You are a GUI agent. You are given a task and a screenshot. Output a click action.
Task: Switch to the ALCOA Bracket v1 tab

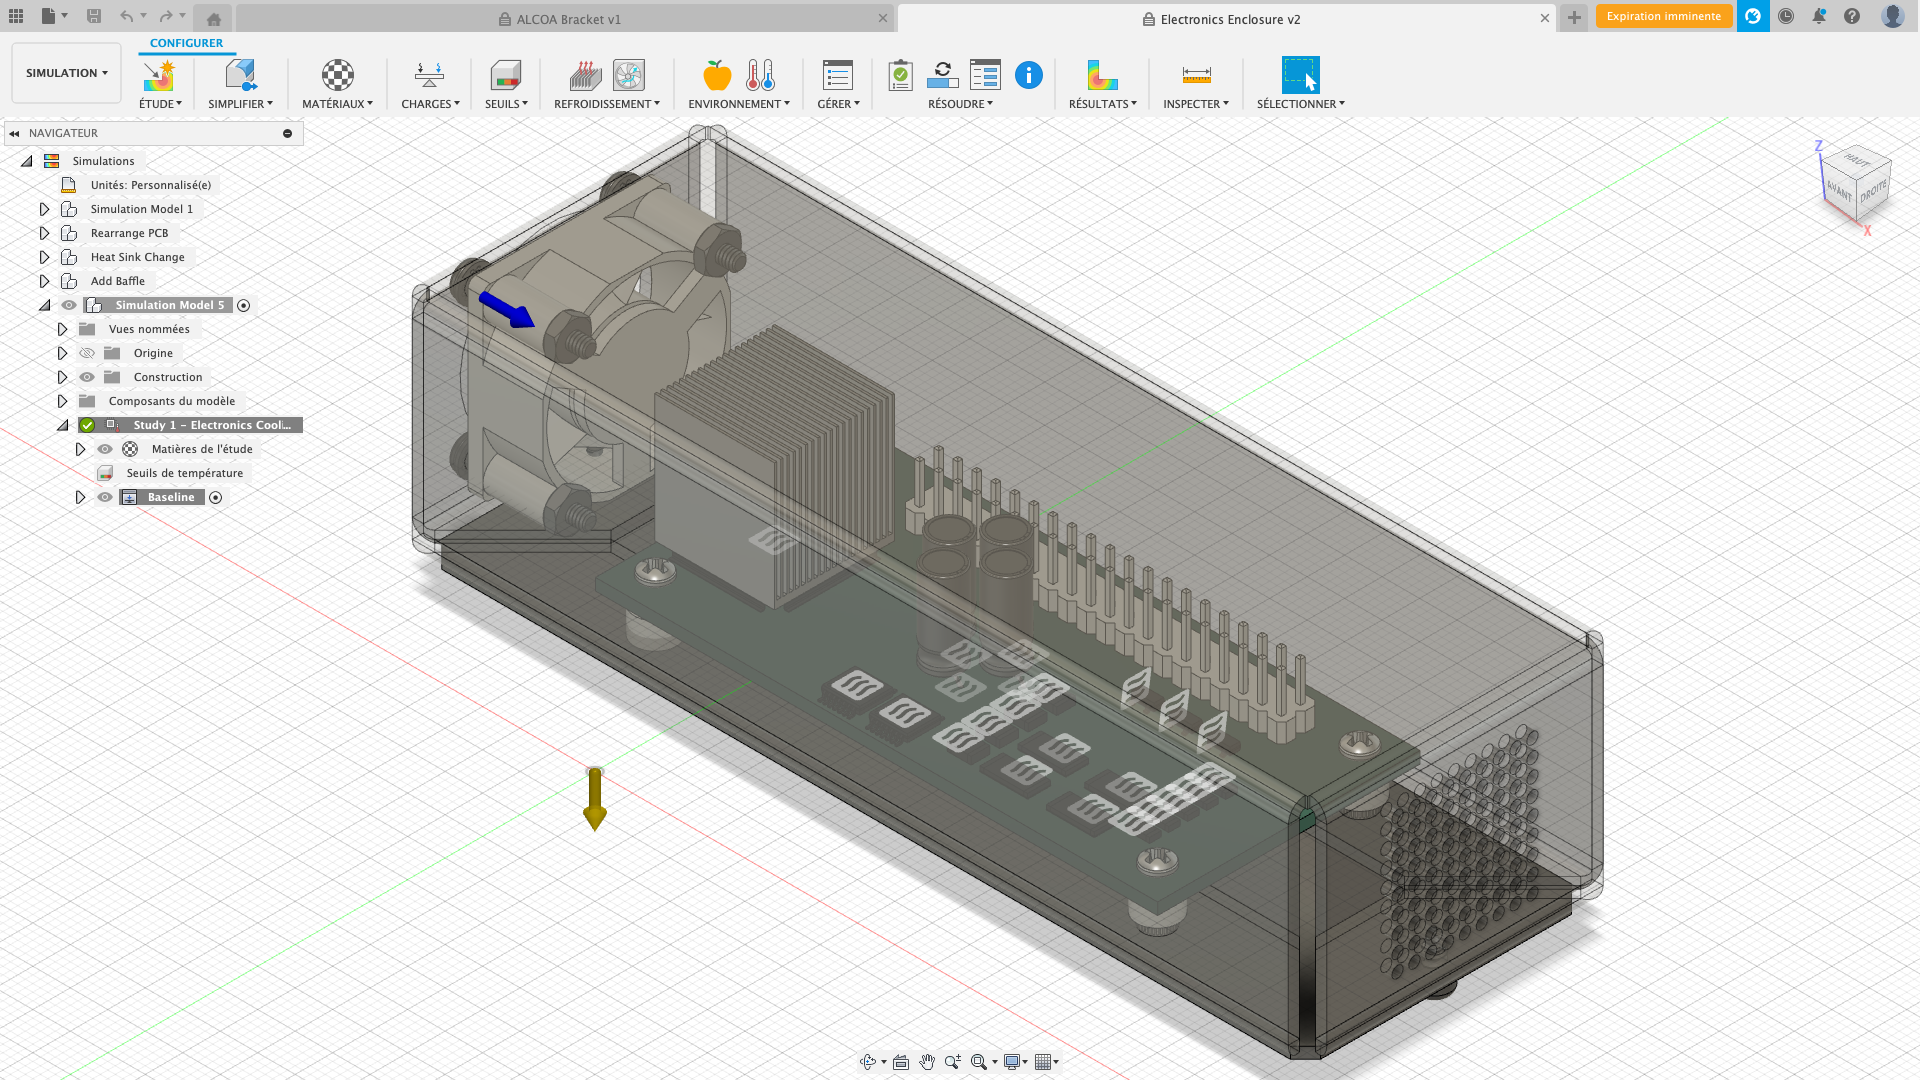click(566, 18)
